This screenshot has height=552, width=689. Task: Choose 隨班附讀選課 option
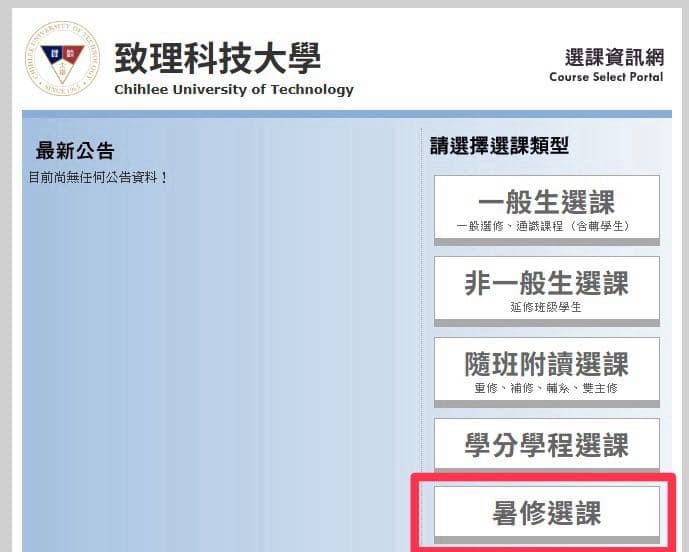[547, 372]
